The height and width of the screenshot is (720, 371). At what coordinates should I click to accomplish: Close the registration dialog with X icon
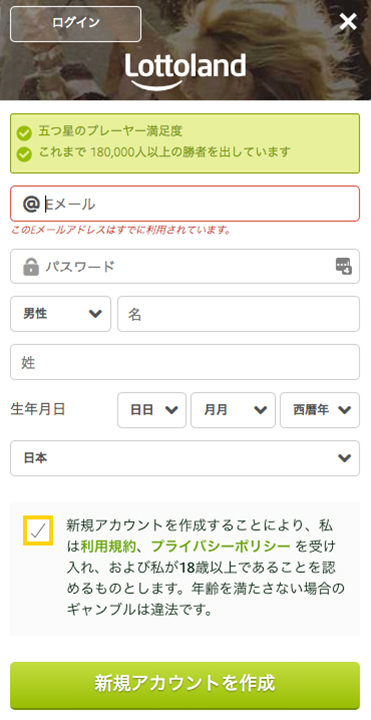pos(348,22)
